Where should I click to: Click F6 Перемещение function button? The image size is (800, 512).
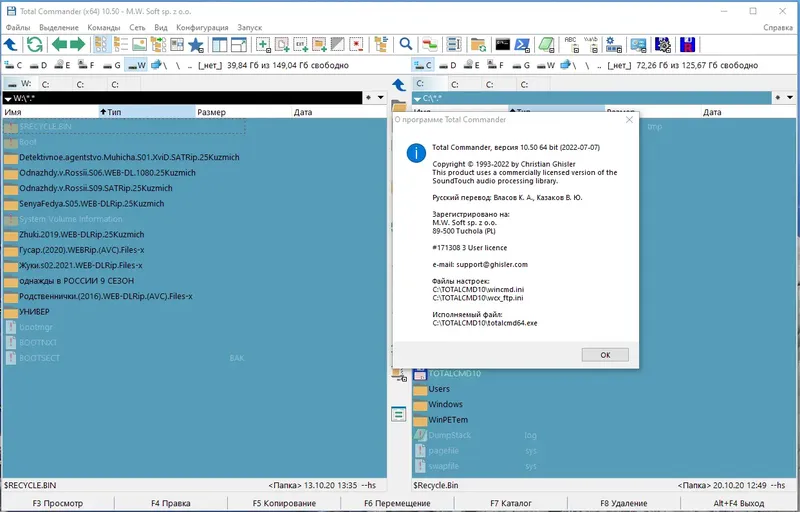397,503
